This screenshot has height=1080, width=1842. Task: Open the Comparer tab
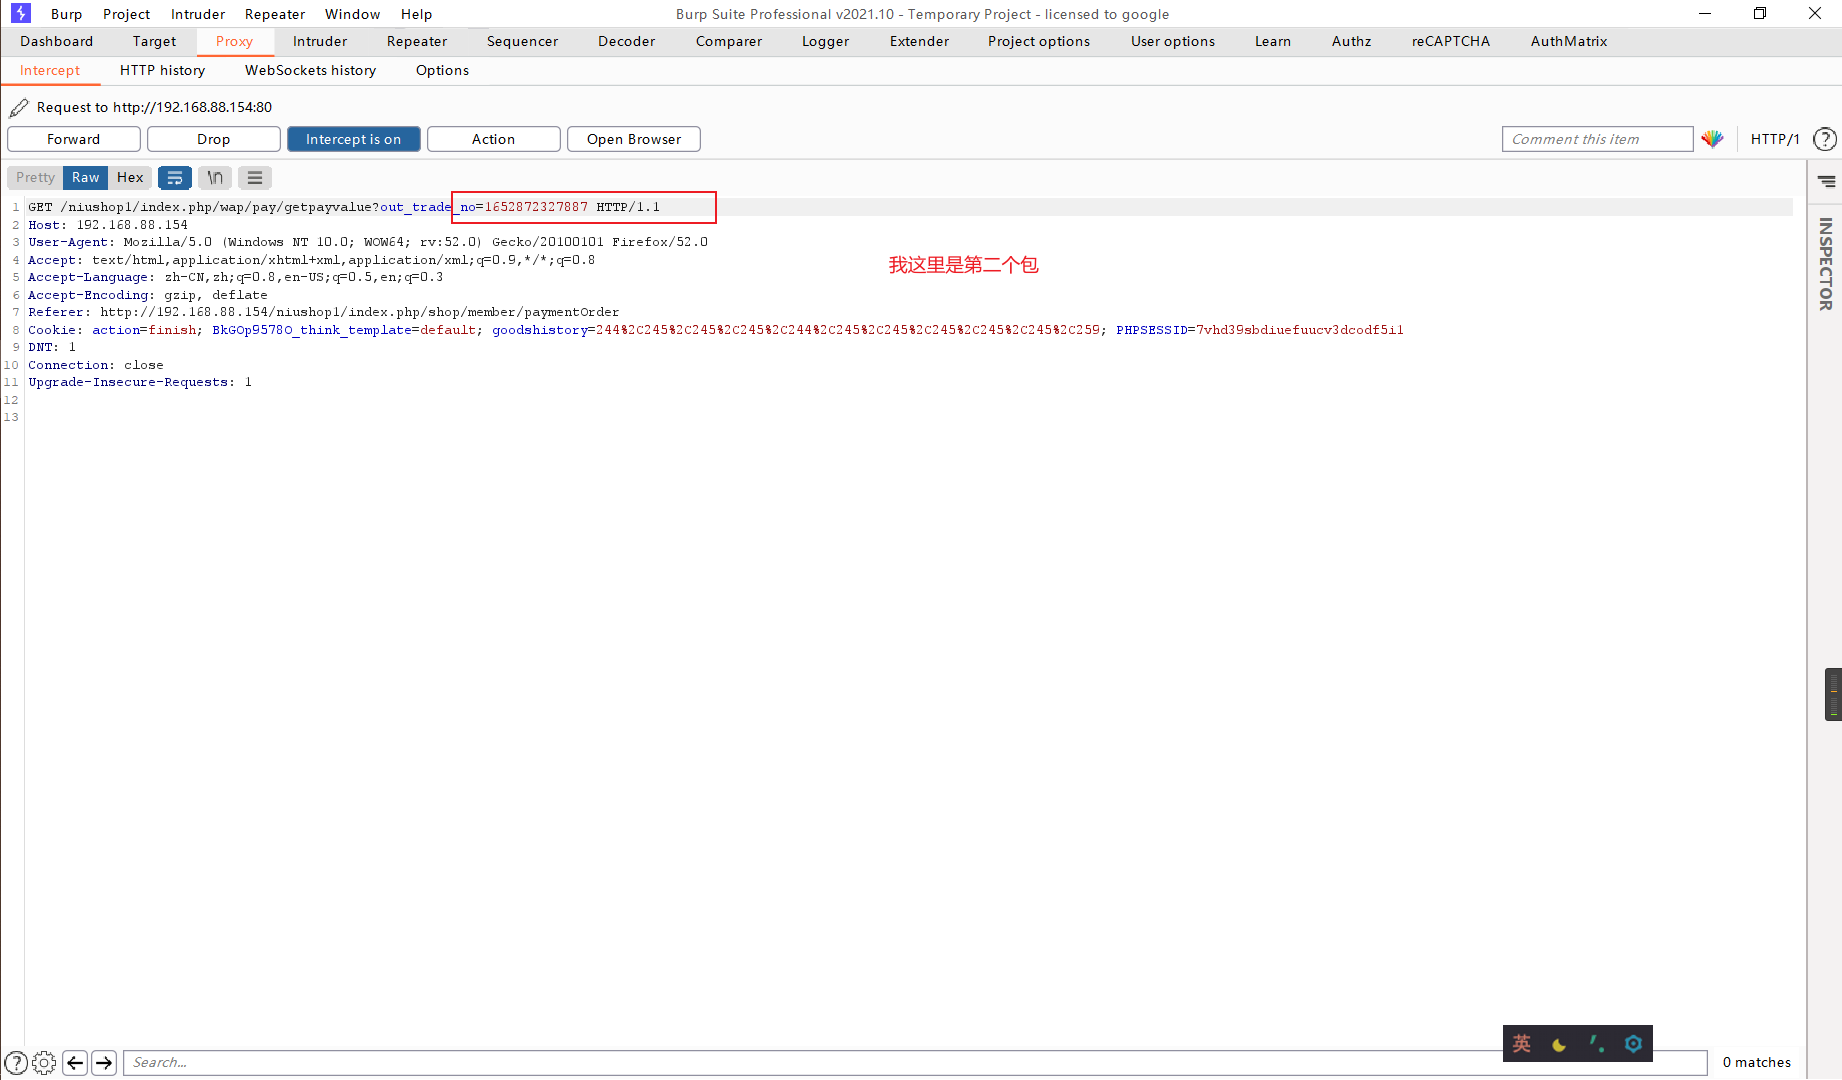729,41
